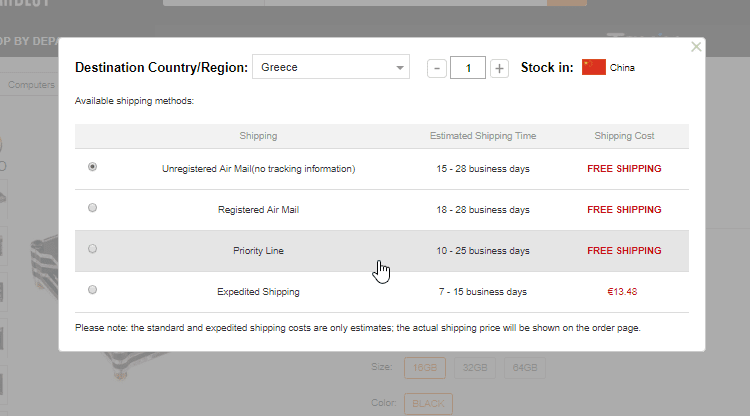Choose the 16GB size option
The image size is (750, 416).
pos(424,367)
